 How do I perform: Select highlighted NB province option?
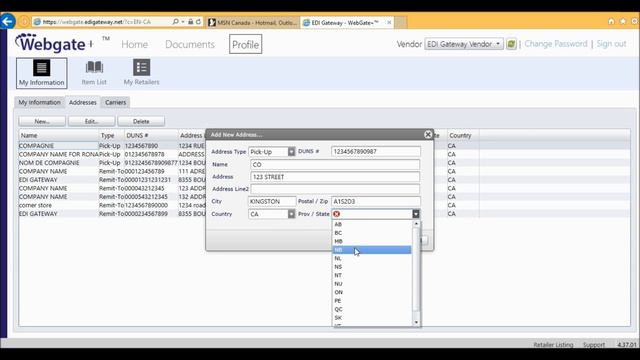tap(372, 250)
